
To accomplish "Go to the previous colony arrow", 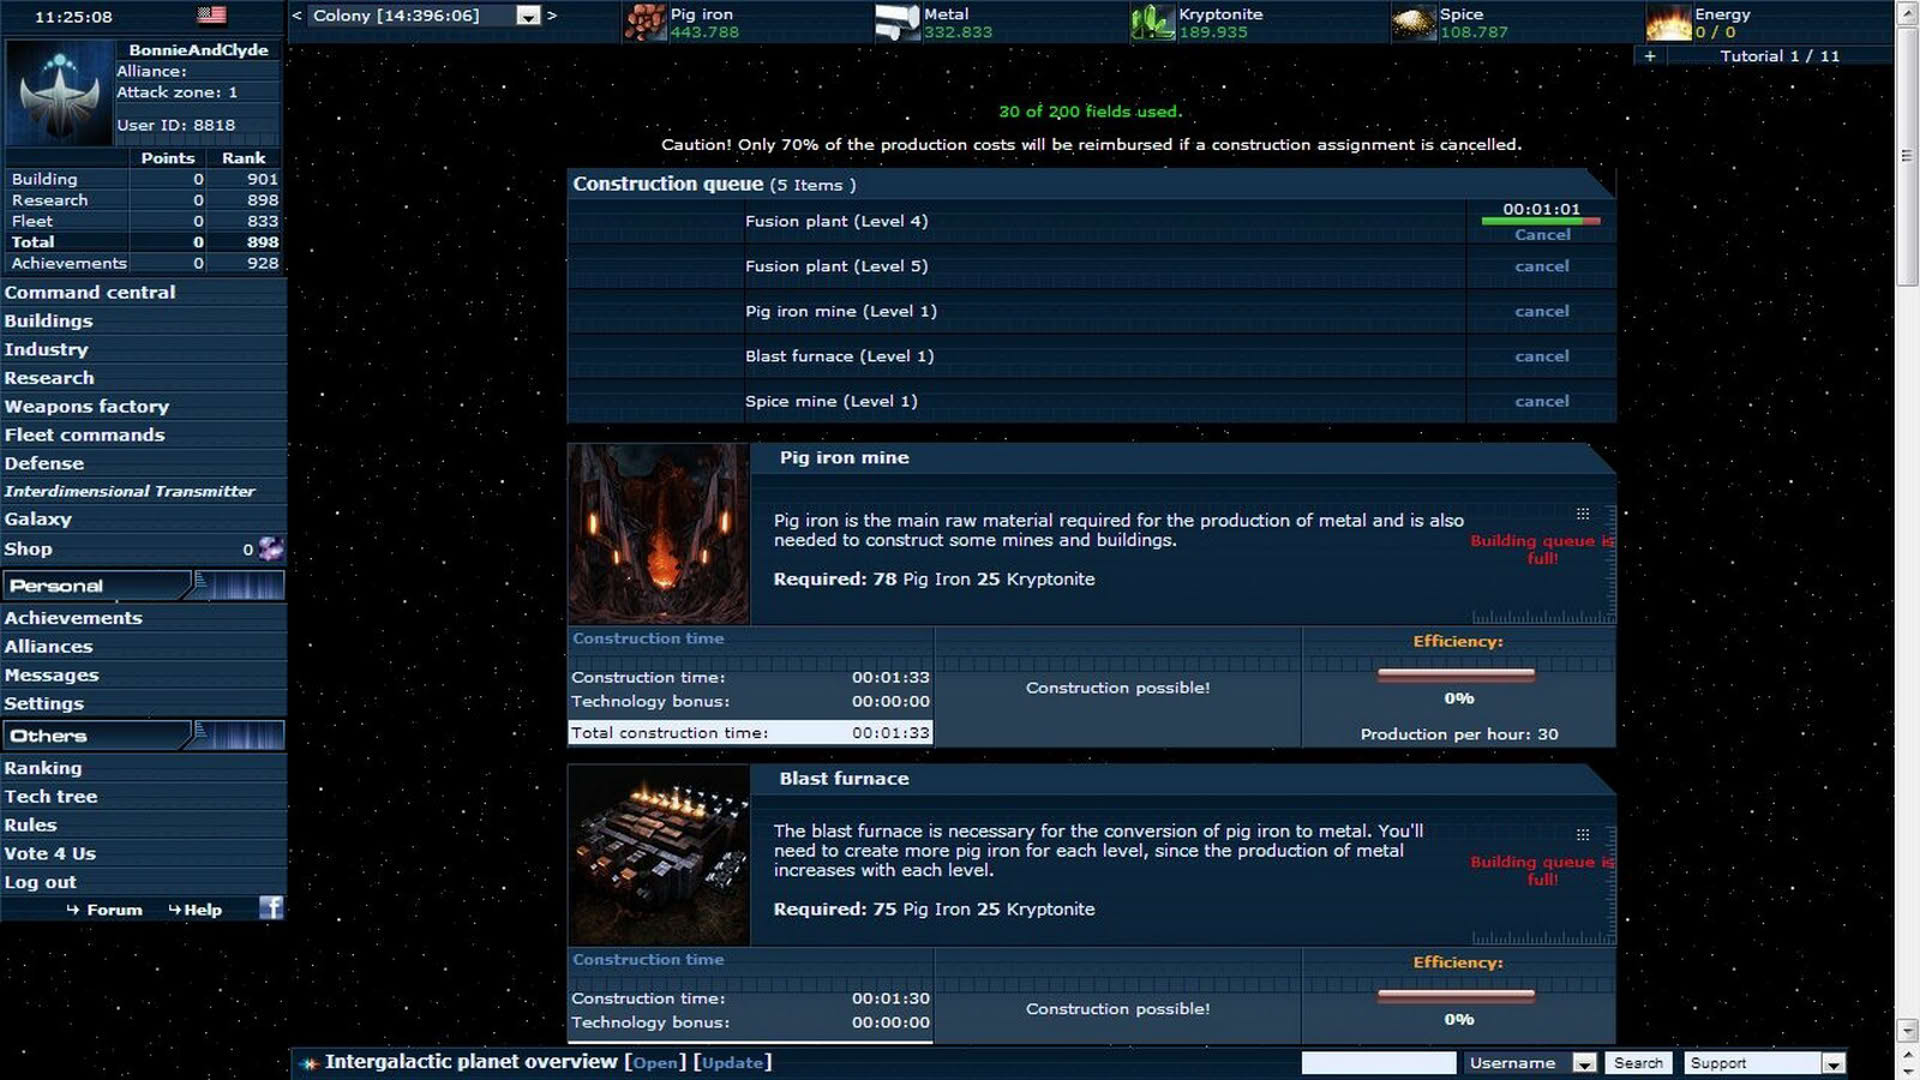I will coord(297,15).
